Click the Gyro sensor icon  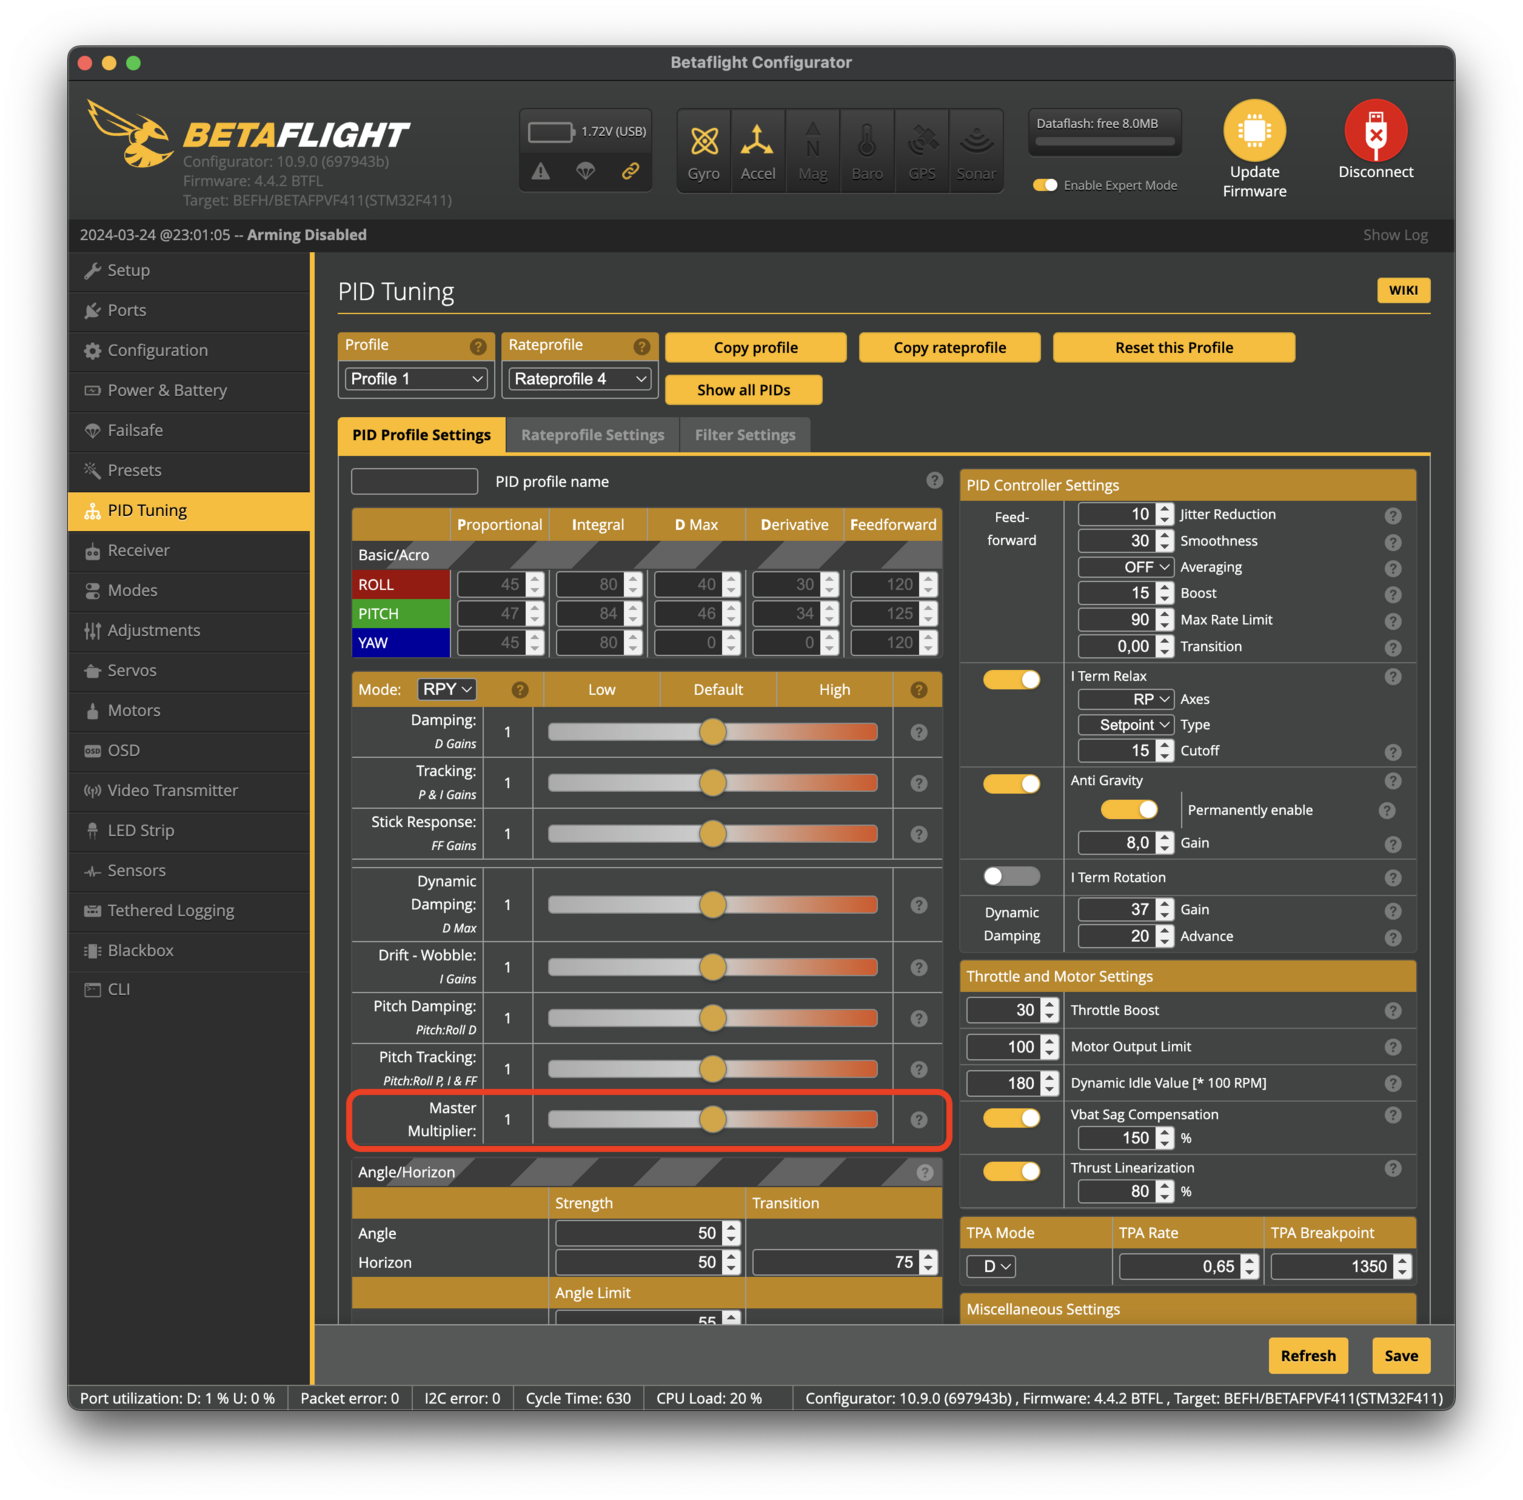(704, 141)
